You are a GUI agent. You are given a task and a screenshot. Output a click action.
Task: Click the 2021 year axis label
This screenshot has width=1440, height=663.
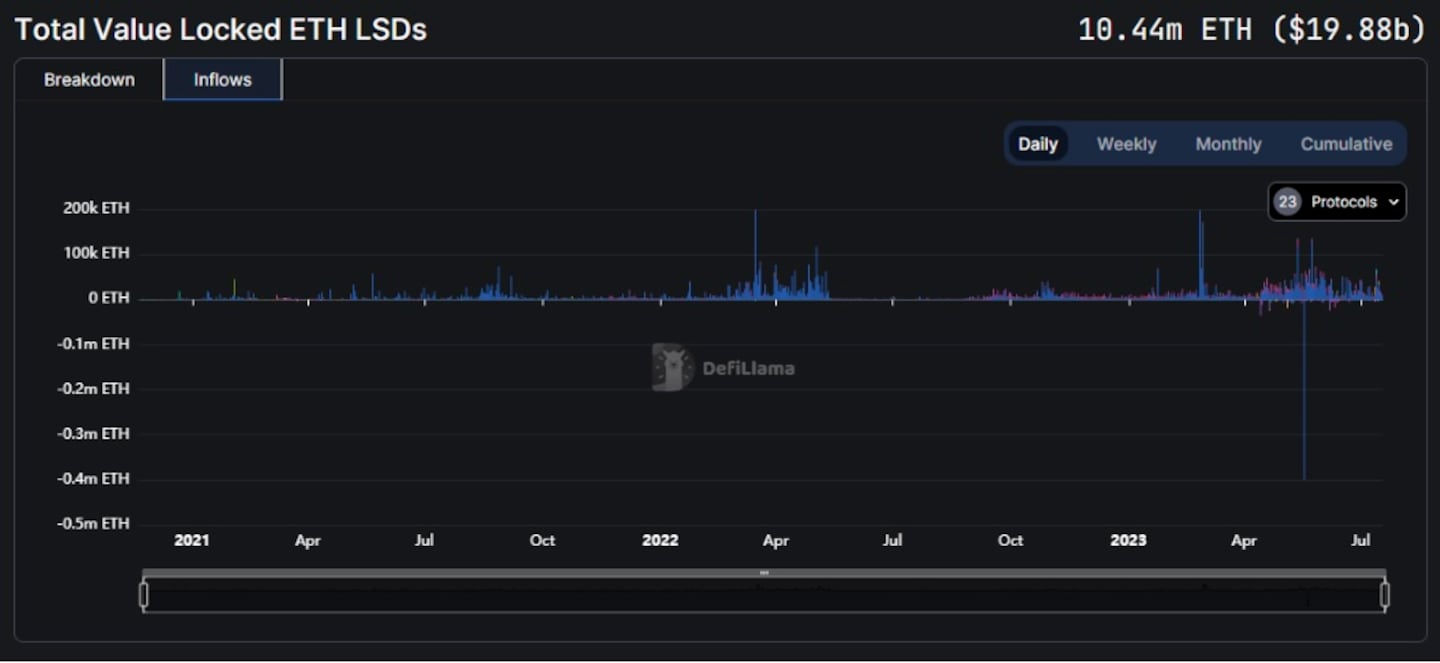(192, 540)
